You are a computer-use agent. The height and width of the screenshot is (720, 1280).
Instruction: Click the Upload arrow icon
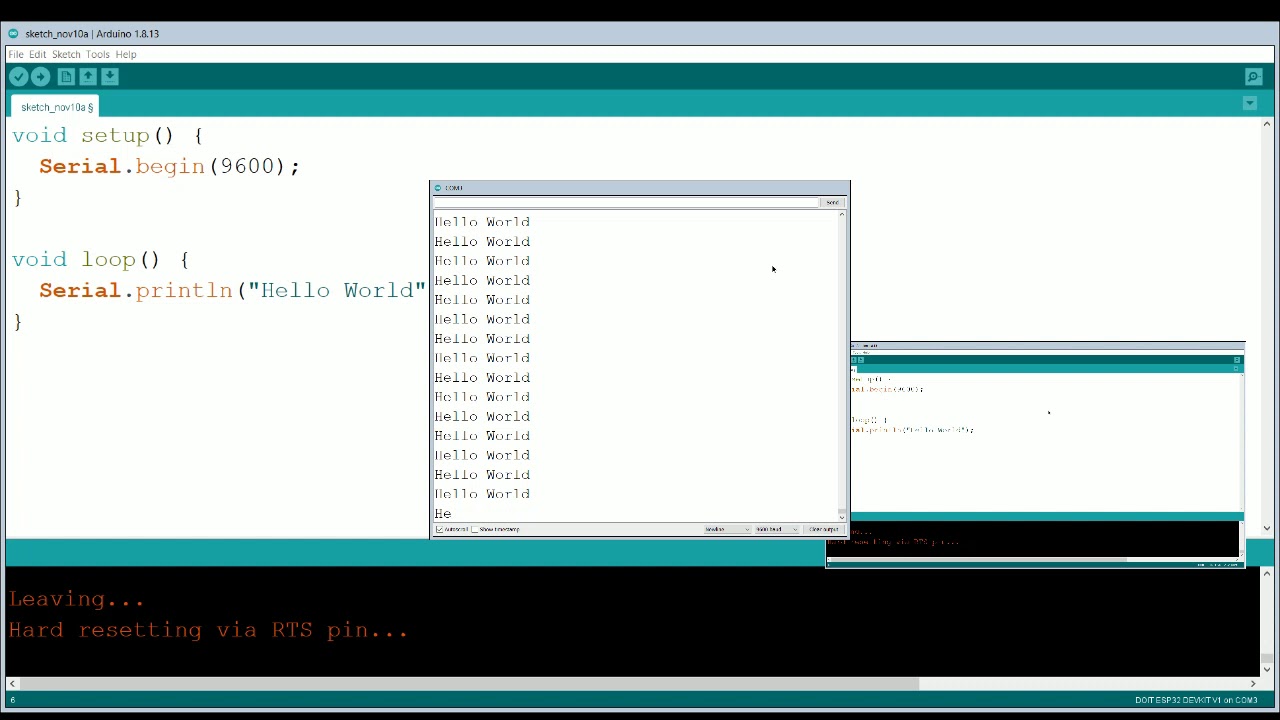coord(41,77)
